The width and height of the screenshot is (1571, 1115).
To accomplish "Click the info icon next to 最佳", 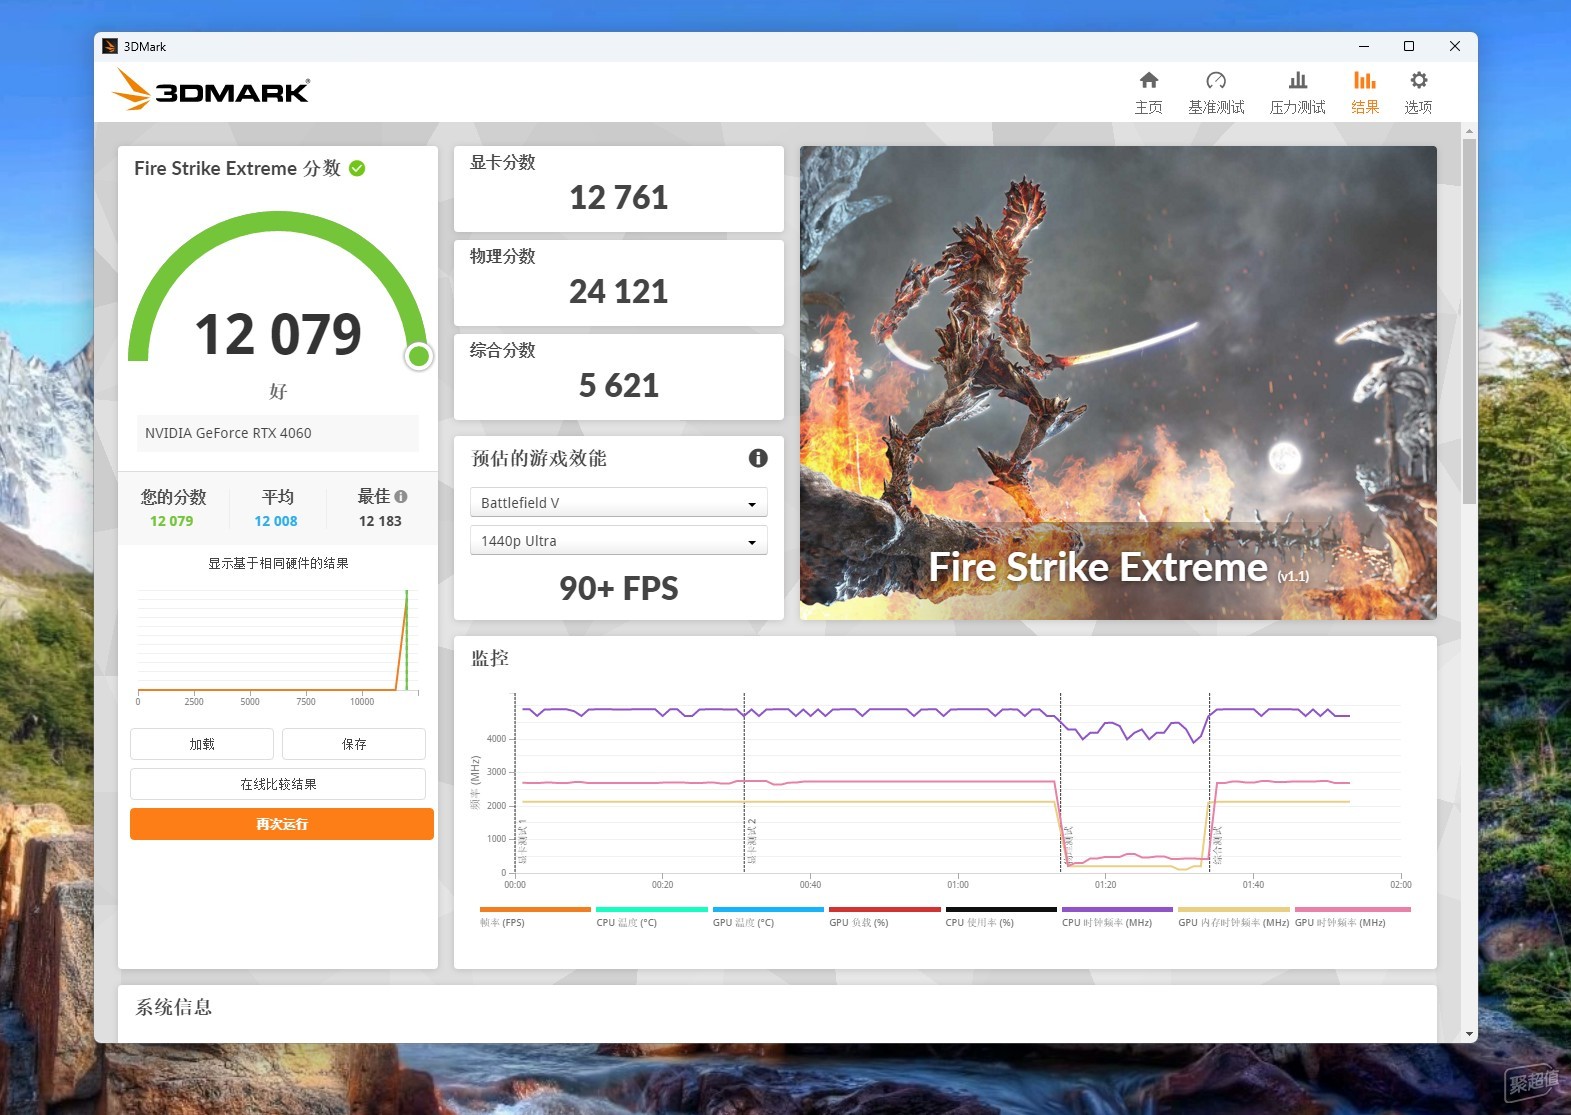I will coord(401,496).
